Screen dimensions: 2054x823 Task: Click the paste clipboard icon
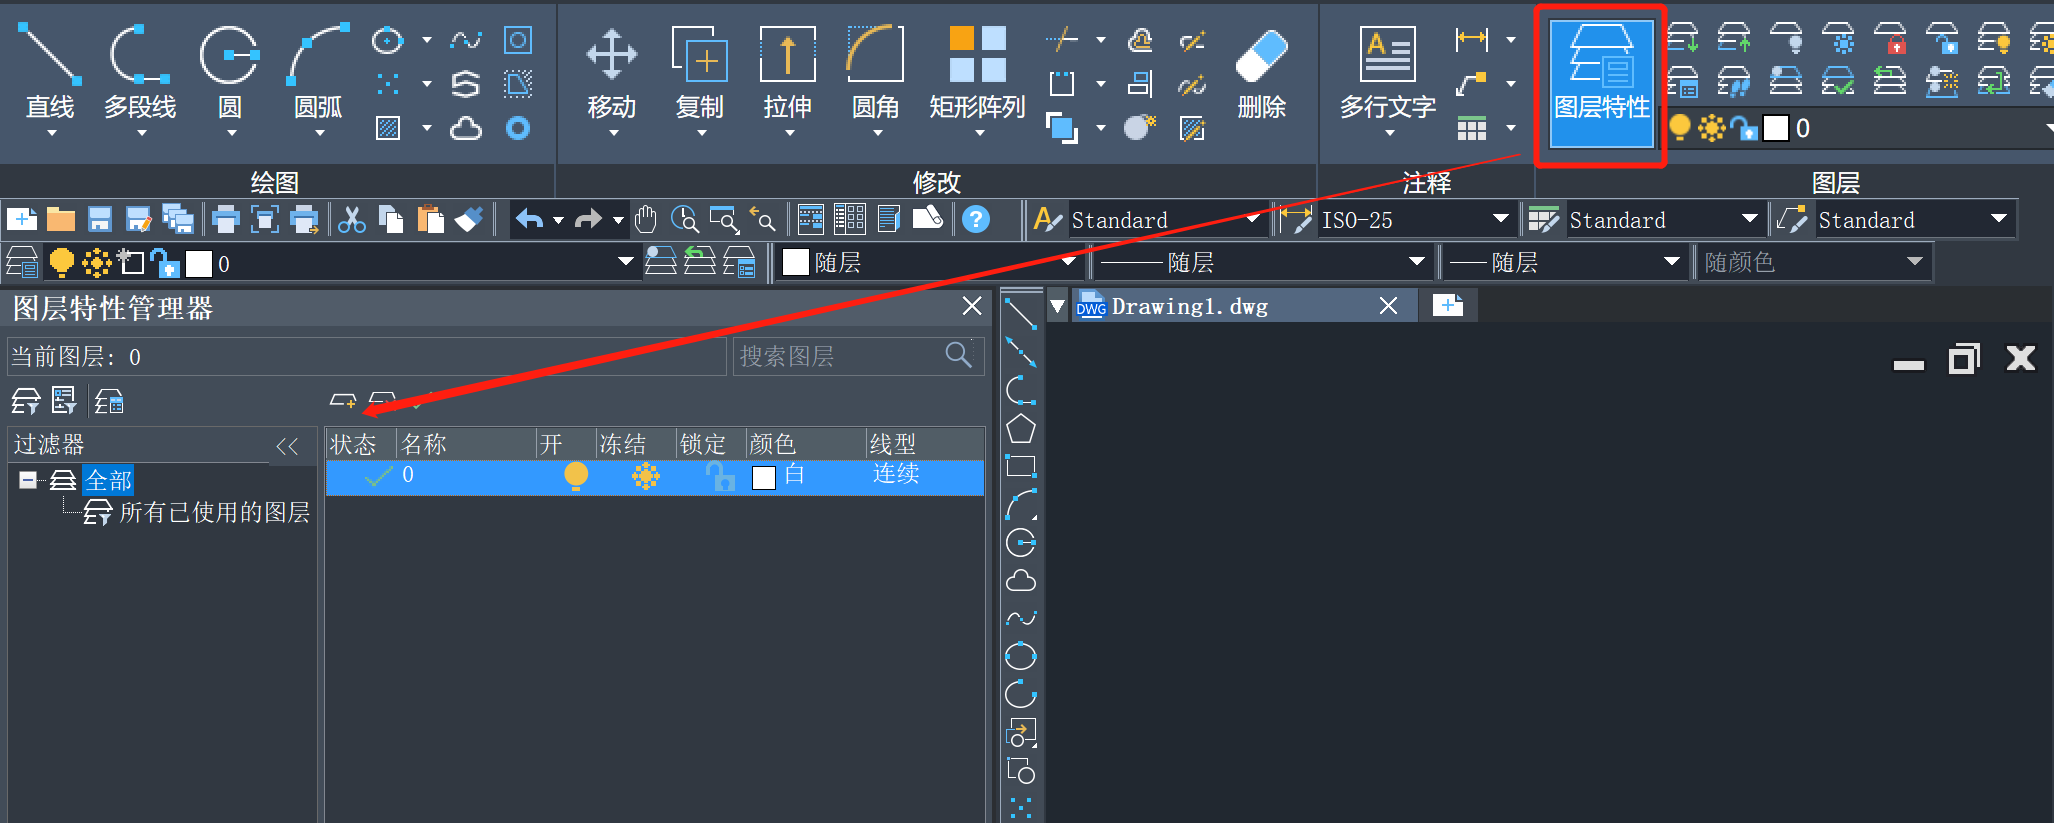(x=430, y=219)
